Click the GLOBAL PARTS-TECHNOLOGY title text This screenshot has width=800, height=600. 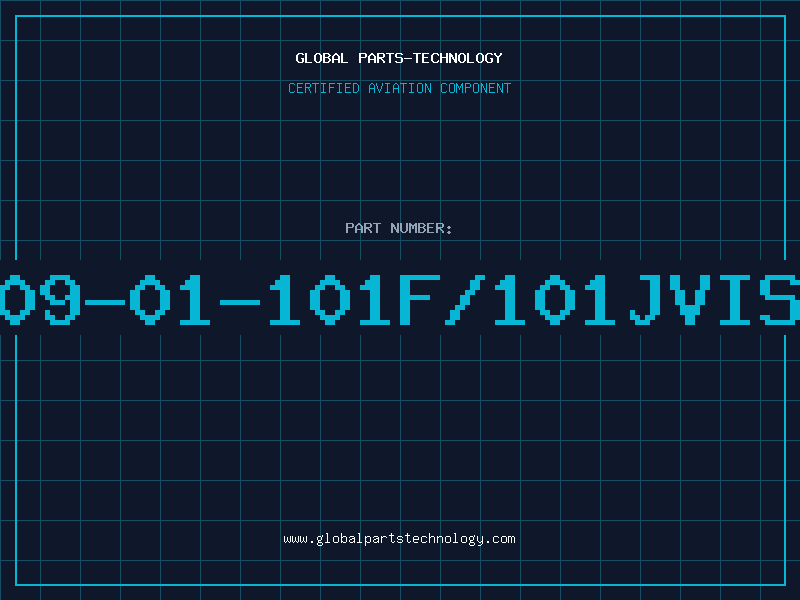coord(399,58)
